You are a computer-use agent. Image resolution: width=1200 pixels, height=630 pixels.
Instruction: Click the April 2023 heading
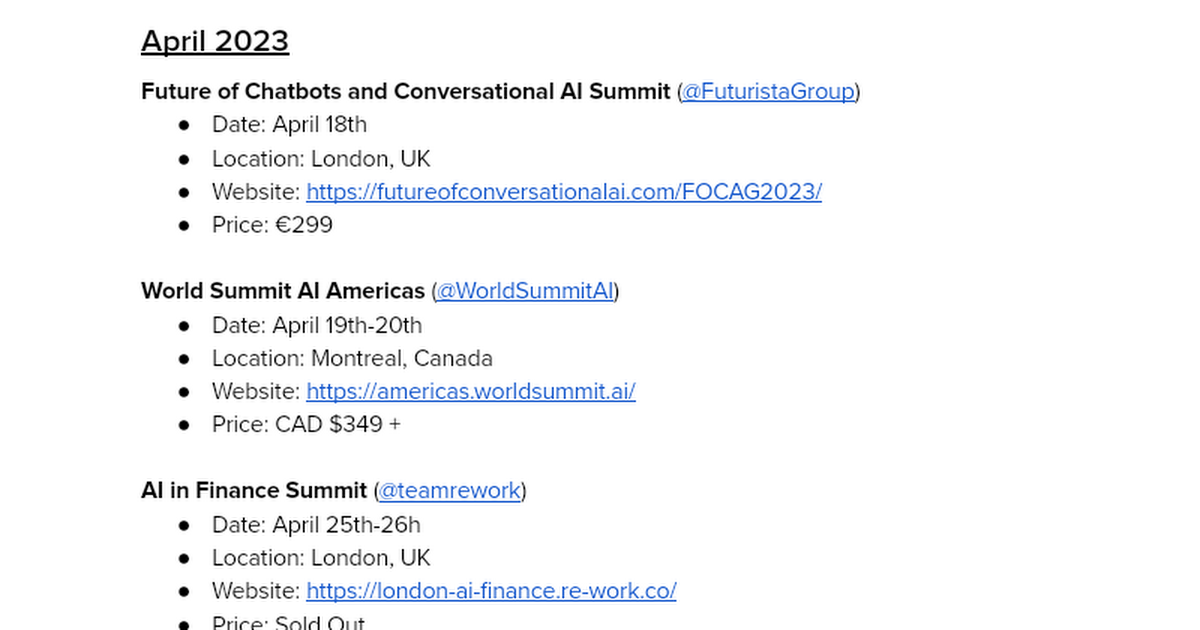click(215, 42)
